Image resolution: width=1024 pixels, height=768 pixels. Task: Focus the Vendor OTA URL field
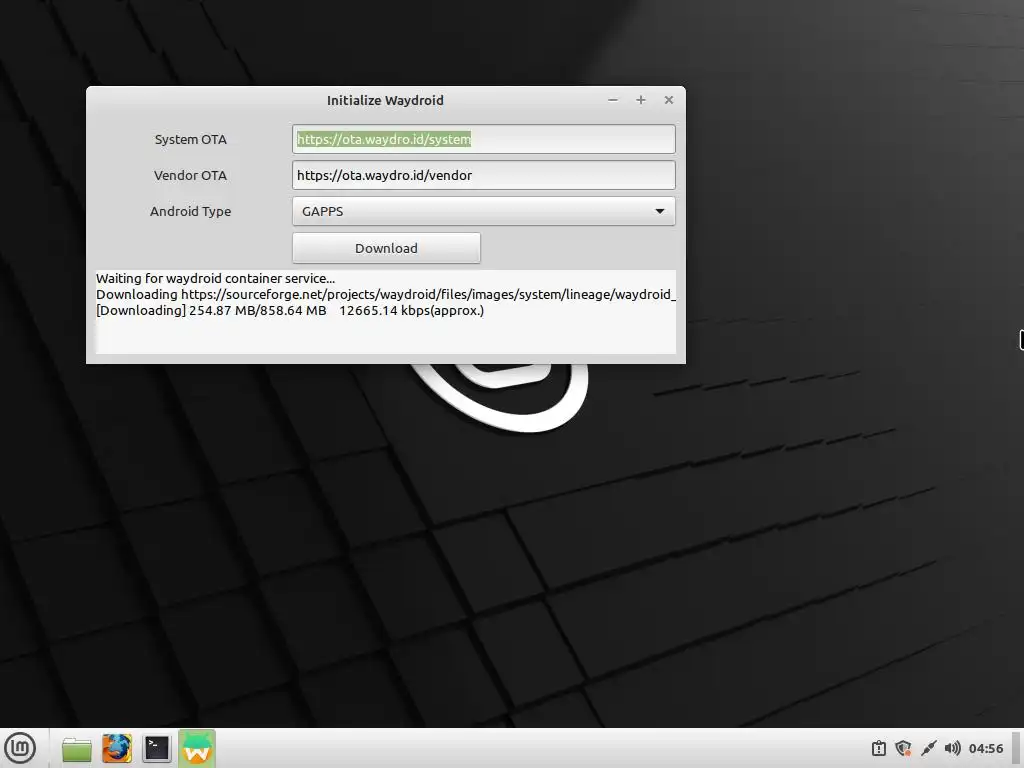483,175
